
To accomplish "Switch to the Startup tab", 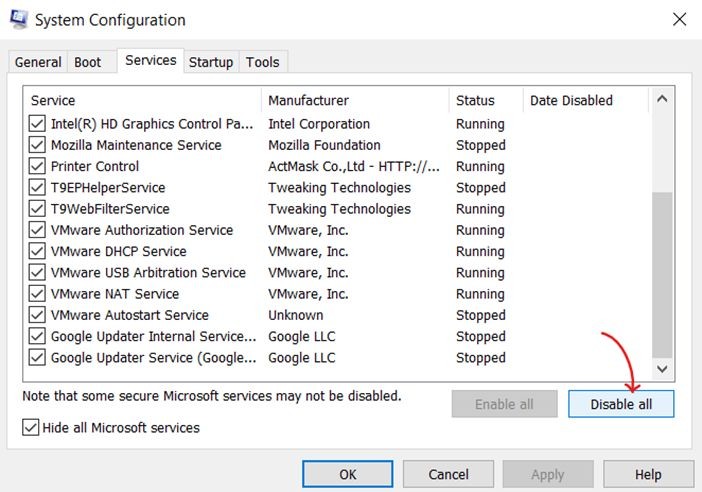I will click(211, 62).
